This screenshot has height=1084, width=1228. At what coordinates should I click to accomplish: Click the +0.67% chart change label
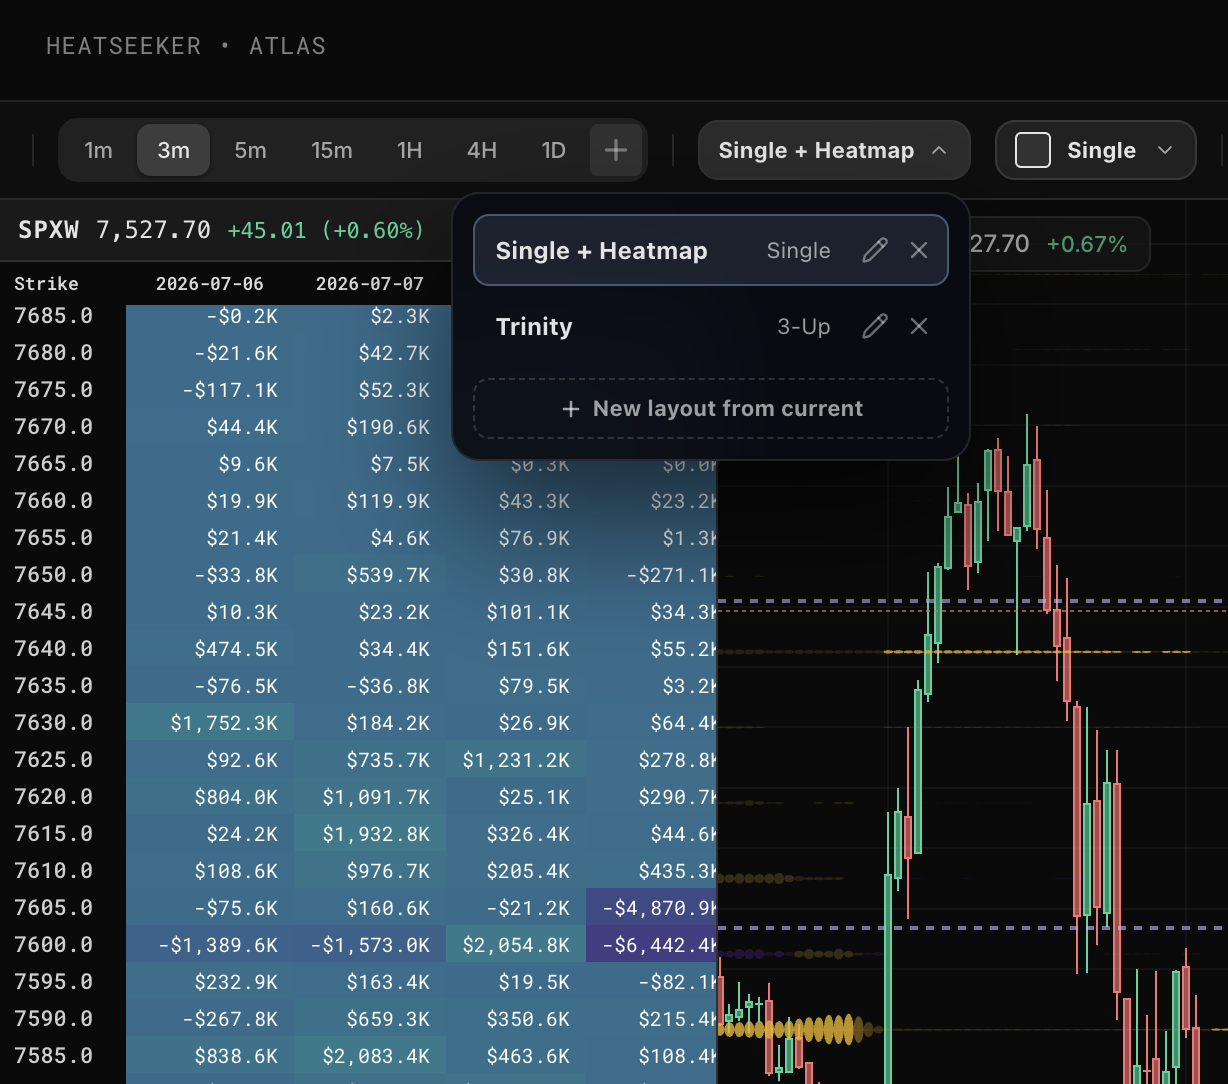tap(1087, 244)
